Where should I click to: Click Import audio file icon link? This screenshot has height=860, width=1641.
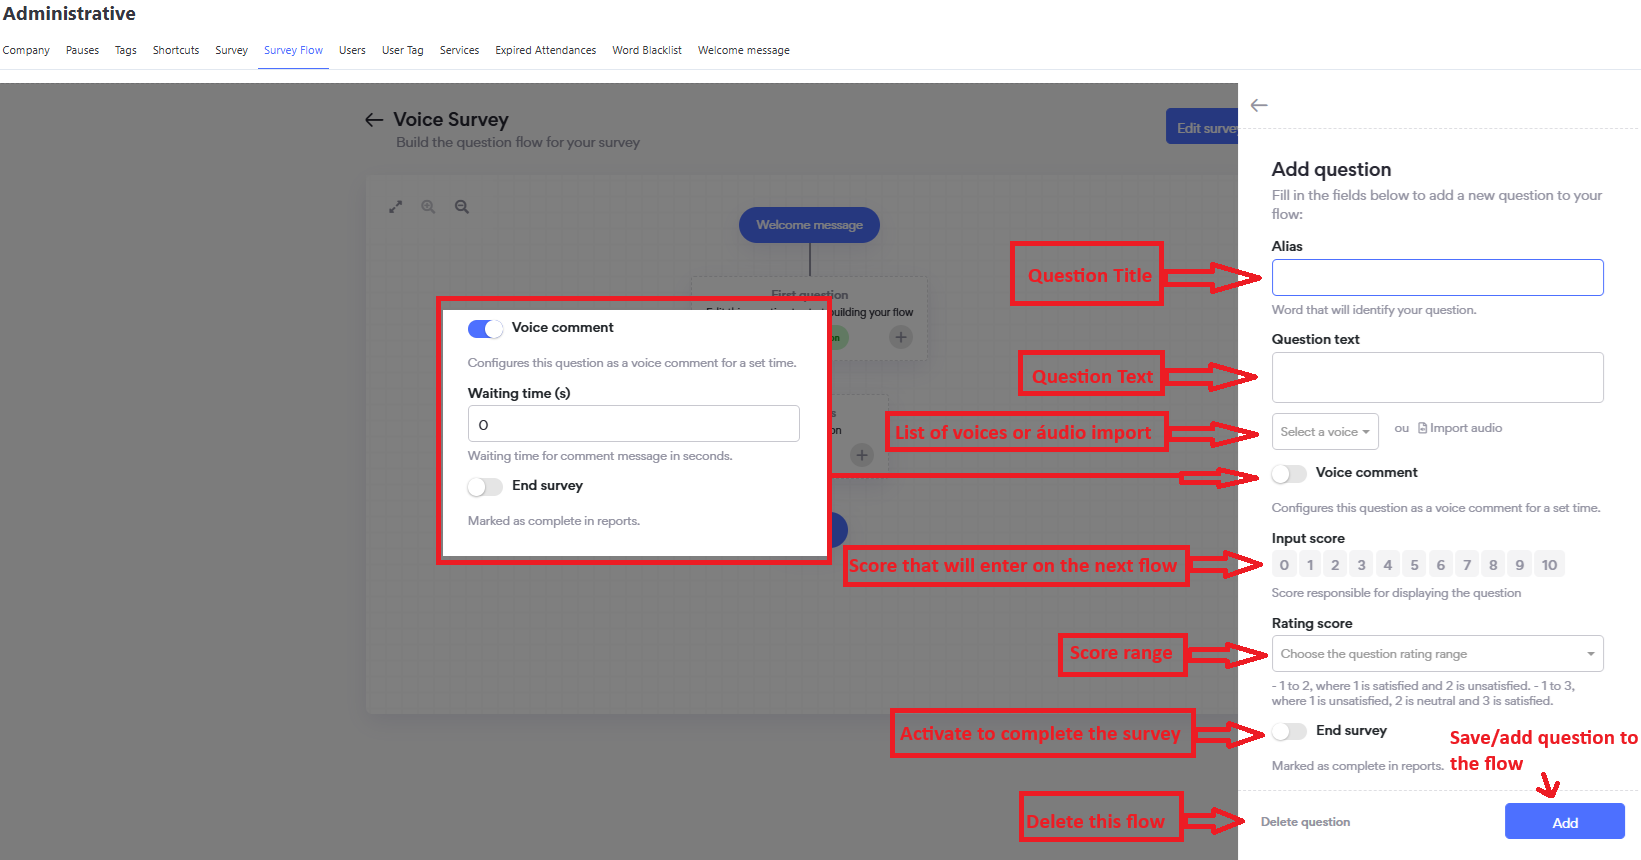[1460, 428]
